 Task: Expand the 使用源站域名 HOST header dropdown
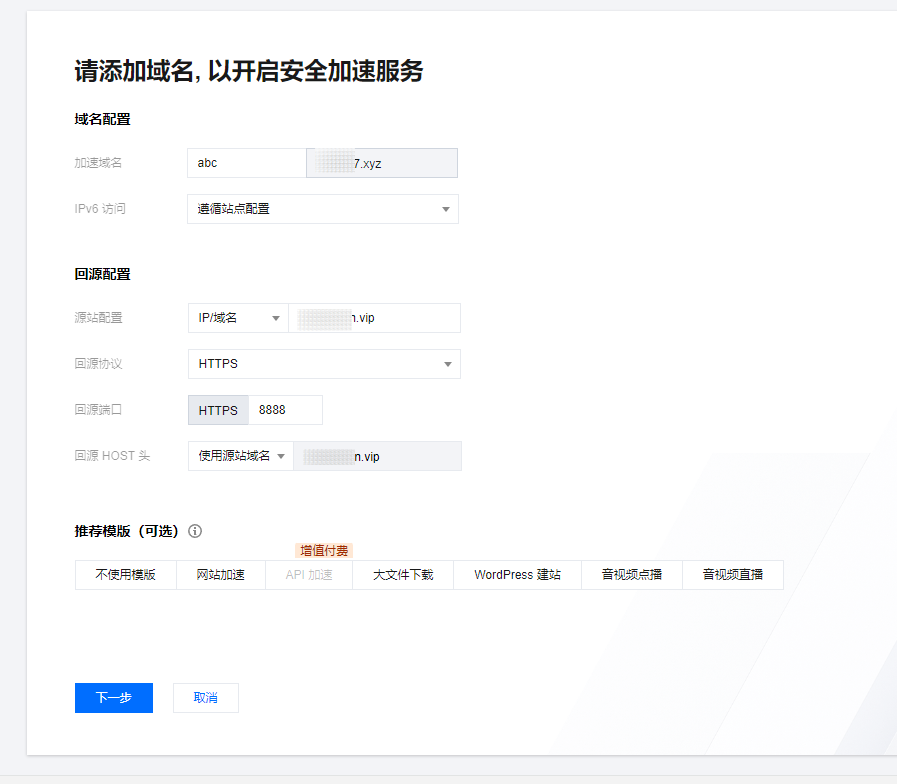pyautogui.click(x=240, y=456)
